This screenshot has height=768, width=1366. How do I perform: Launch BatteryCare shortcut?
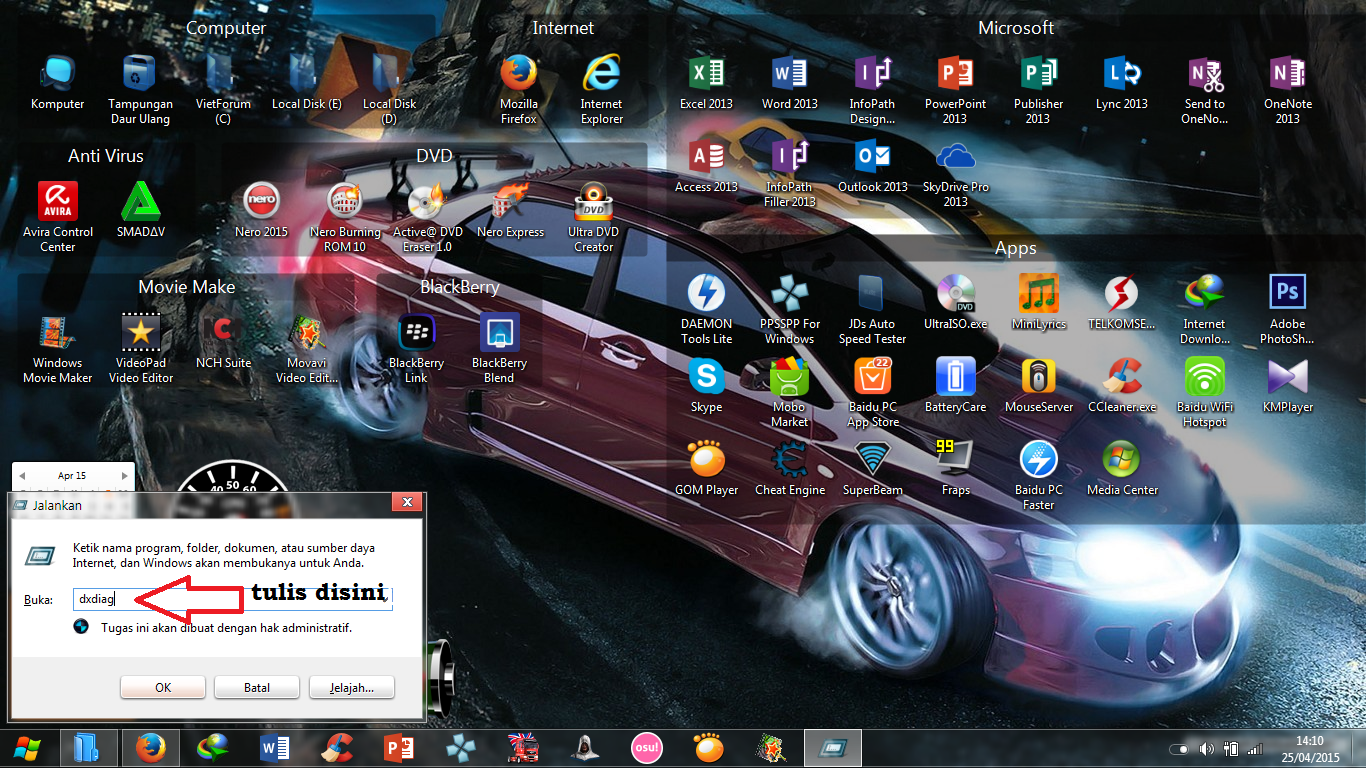click(x=956, y=385)
